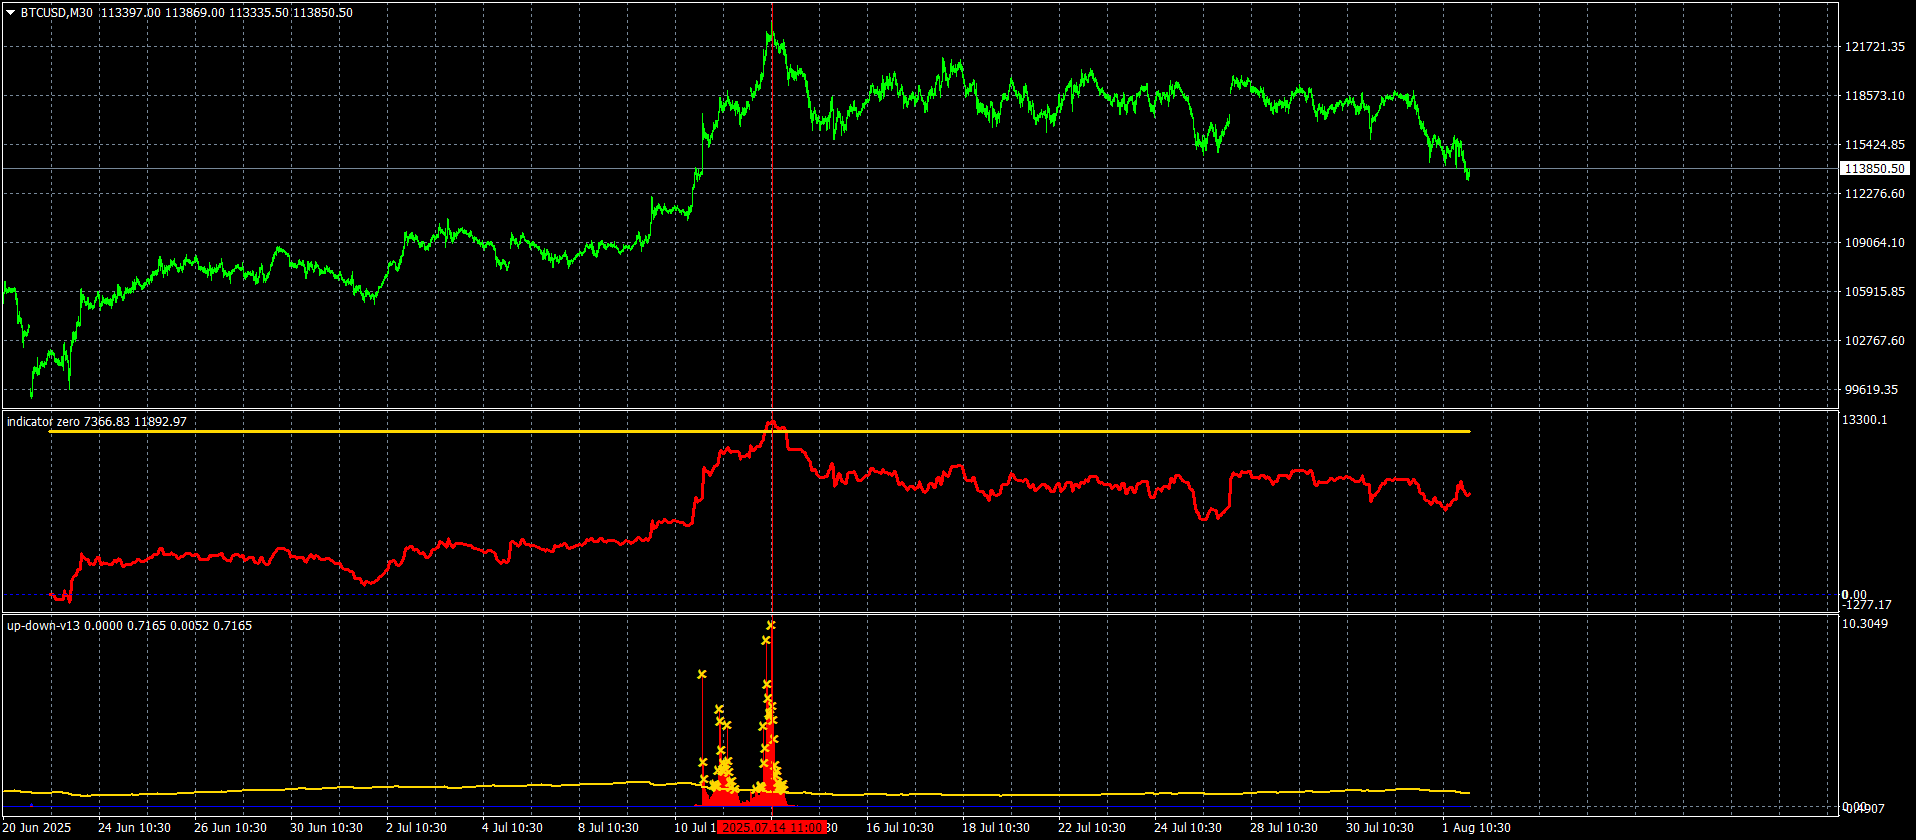The width and height of the screenshot is (1916, 840).
Task: Click the 121721.35 price scale label
Action: (x=1874, y=47)
